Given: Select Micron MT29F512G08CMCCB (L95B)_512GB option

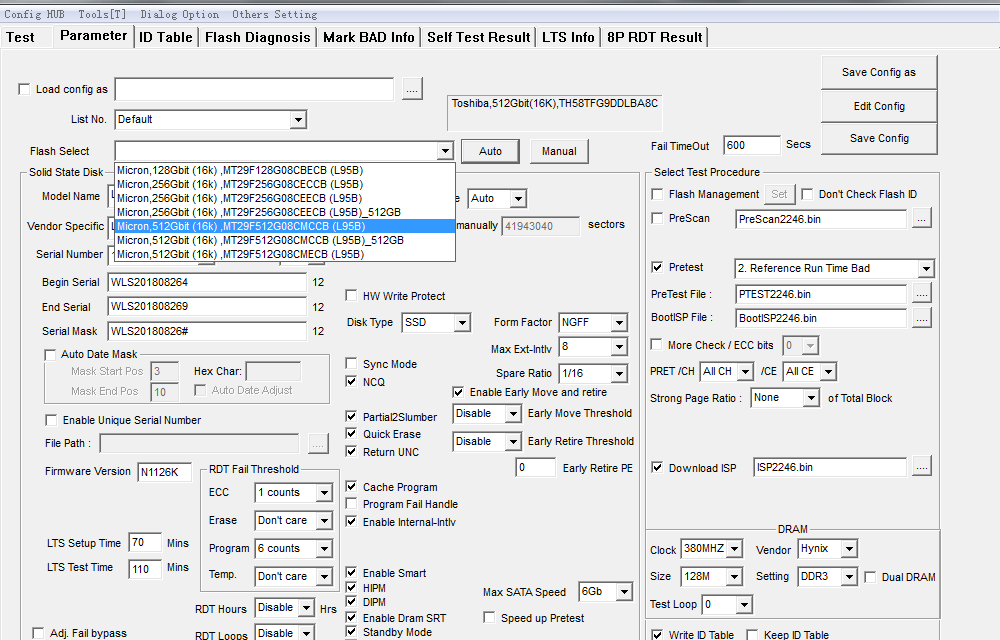Looking at the screenshot, I should point(285,240).
